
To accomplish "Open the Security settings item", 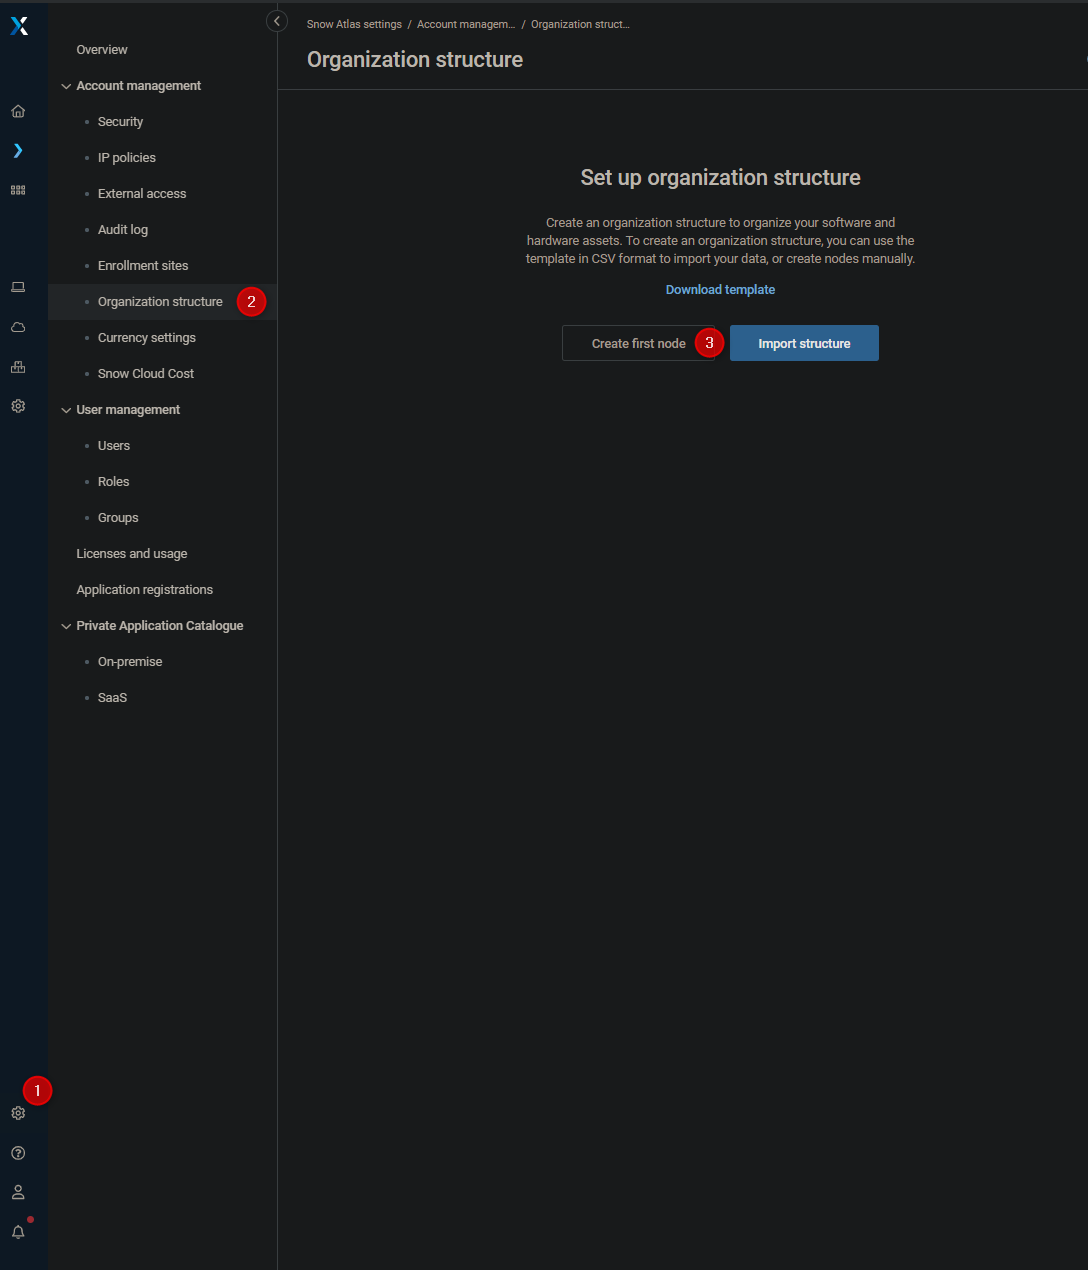I will (x=120, y=122).
